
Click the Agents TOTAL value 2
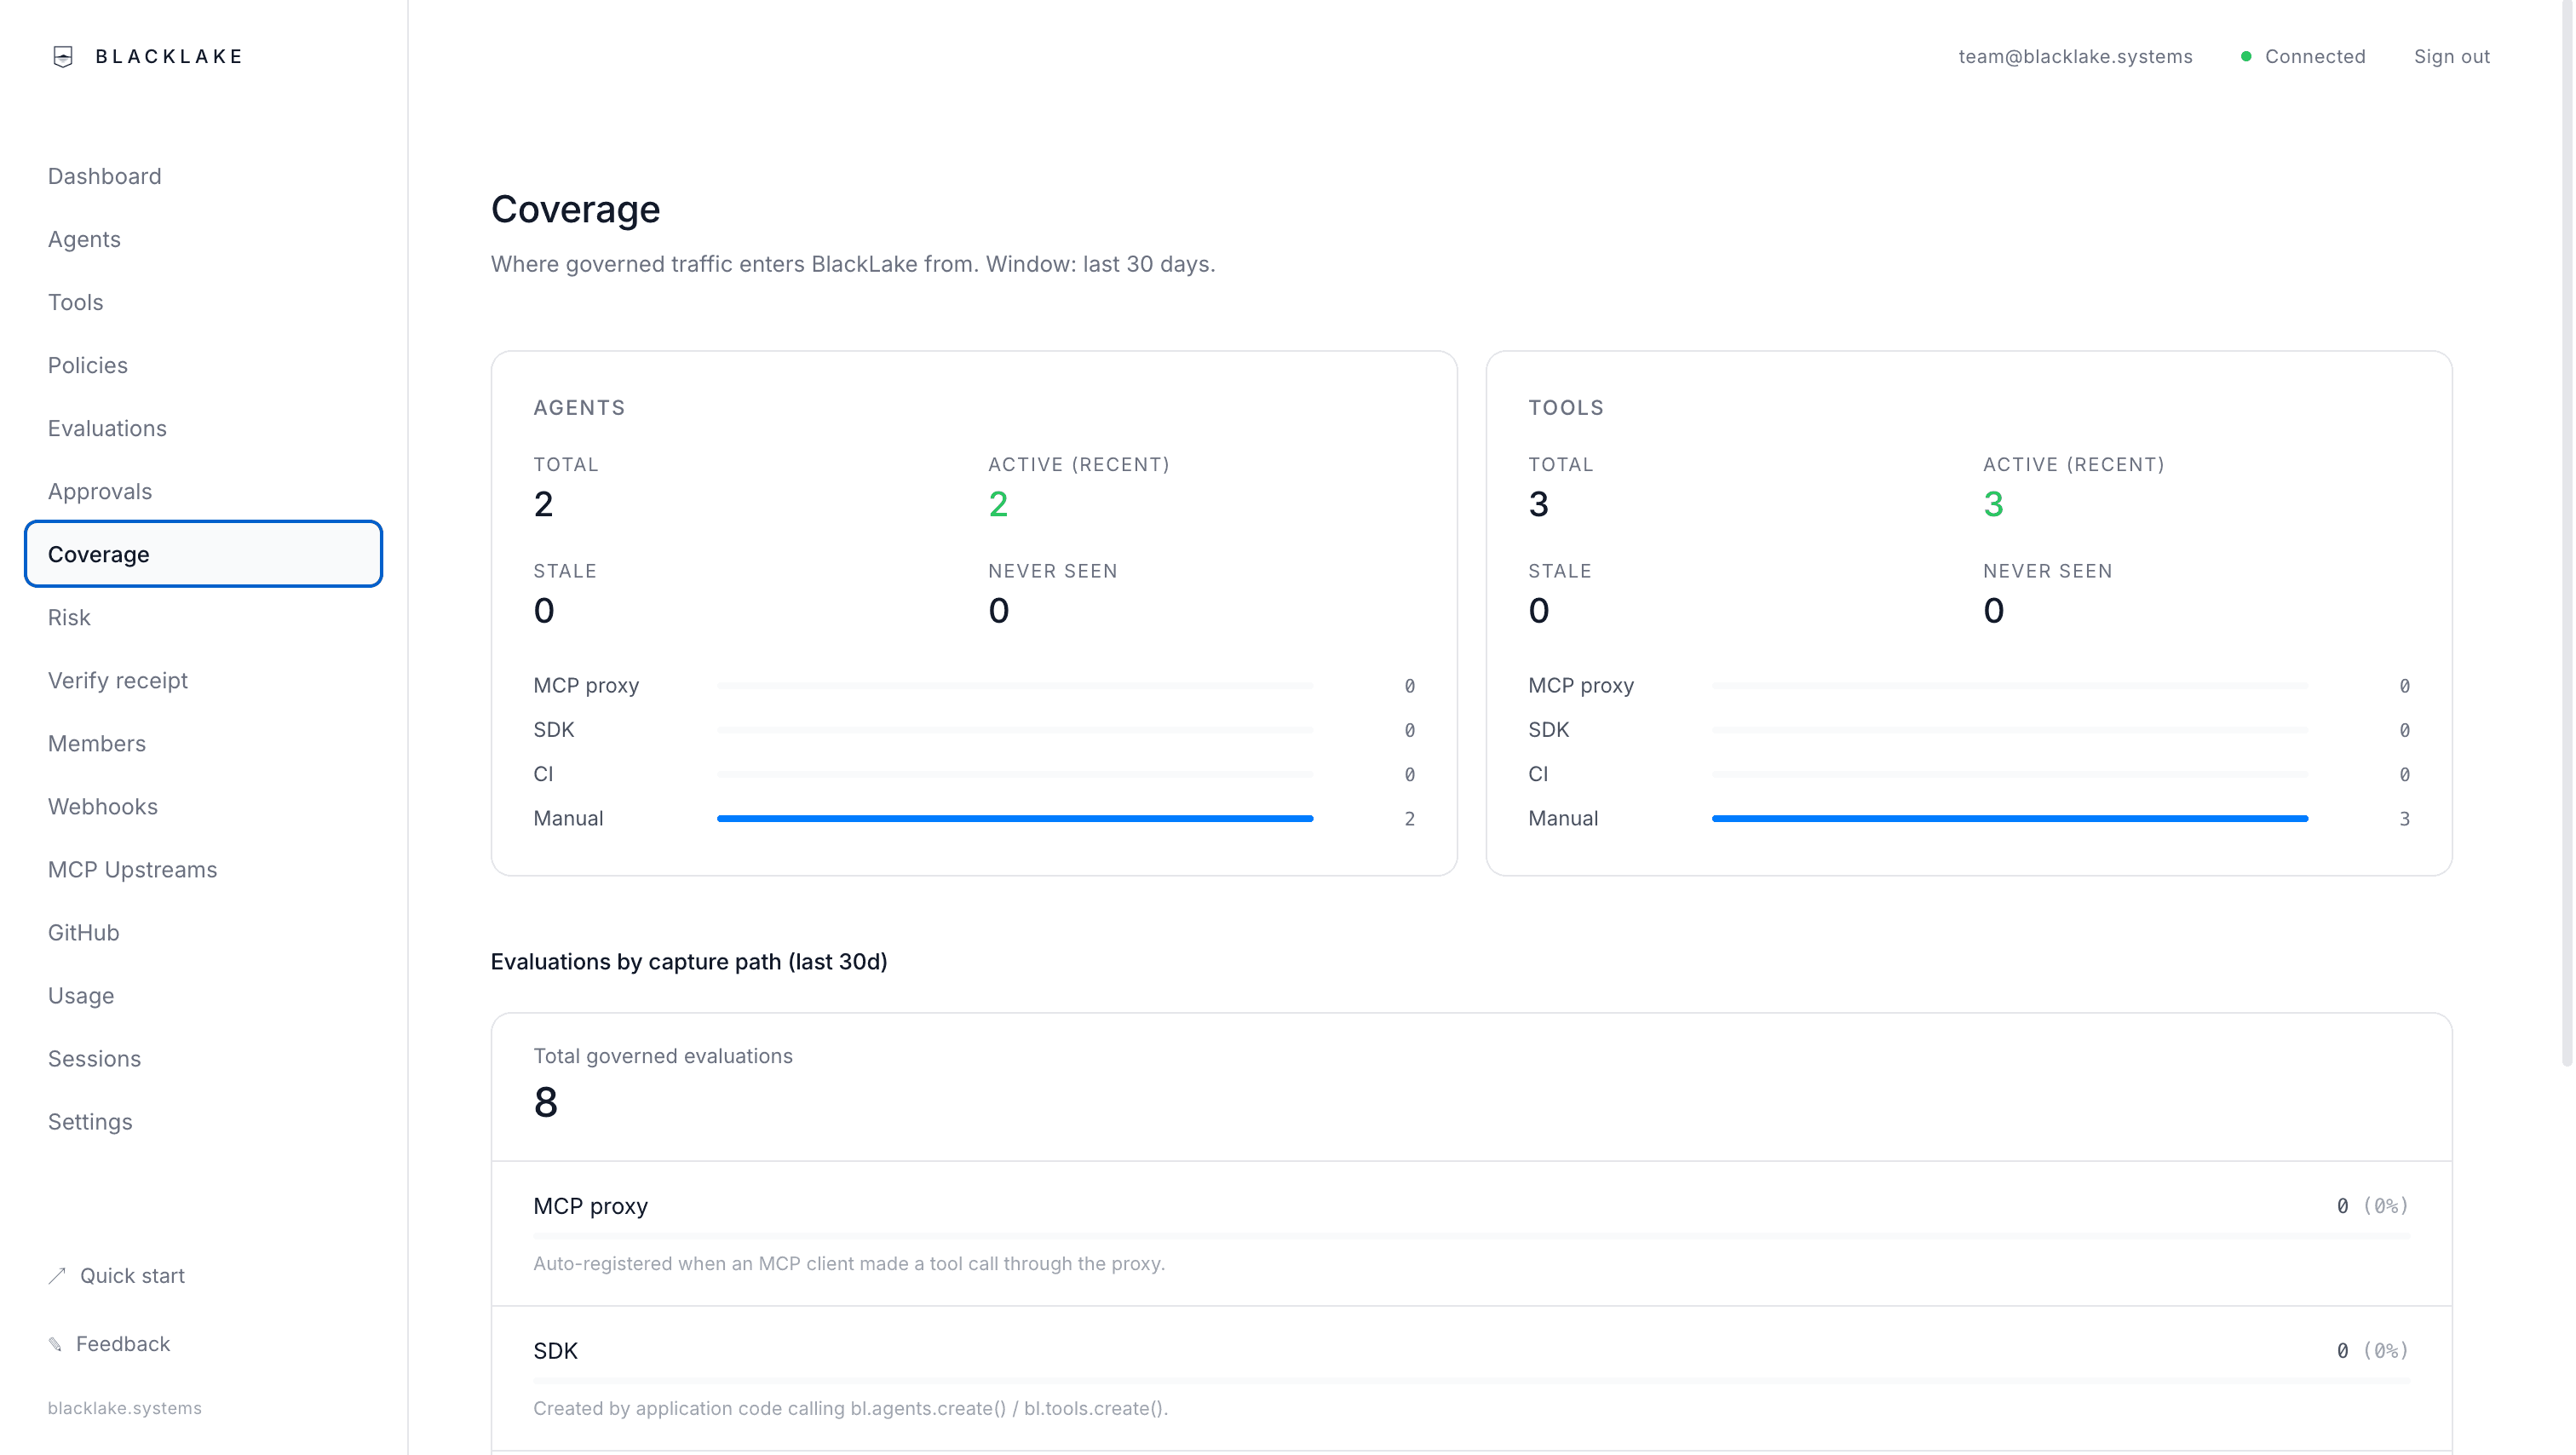tap(543, 504)
